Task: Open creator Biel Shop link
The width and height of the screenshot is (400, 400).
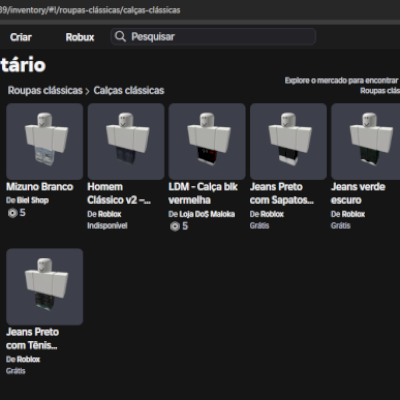Action: 33,200
